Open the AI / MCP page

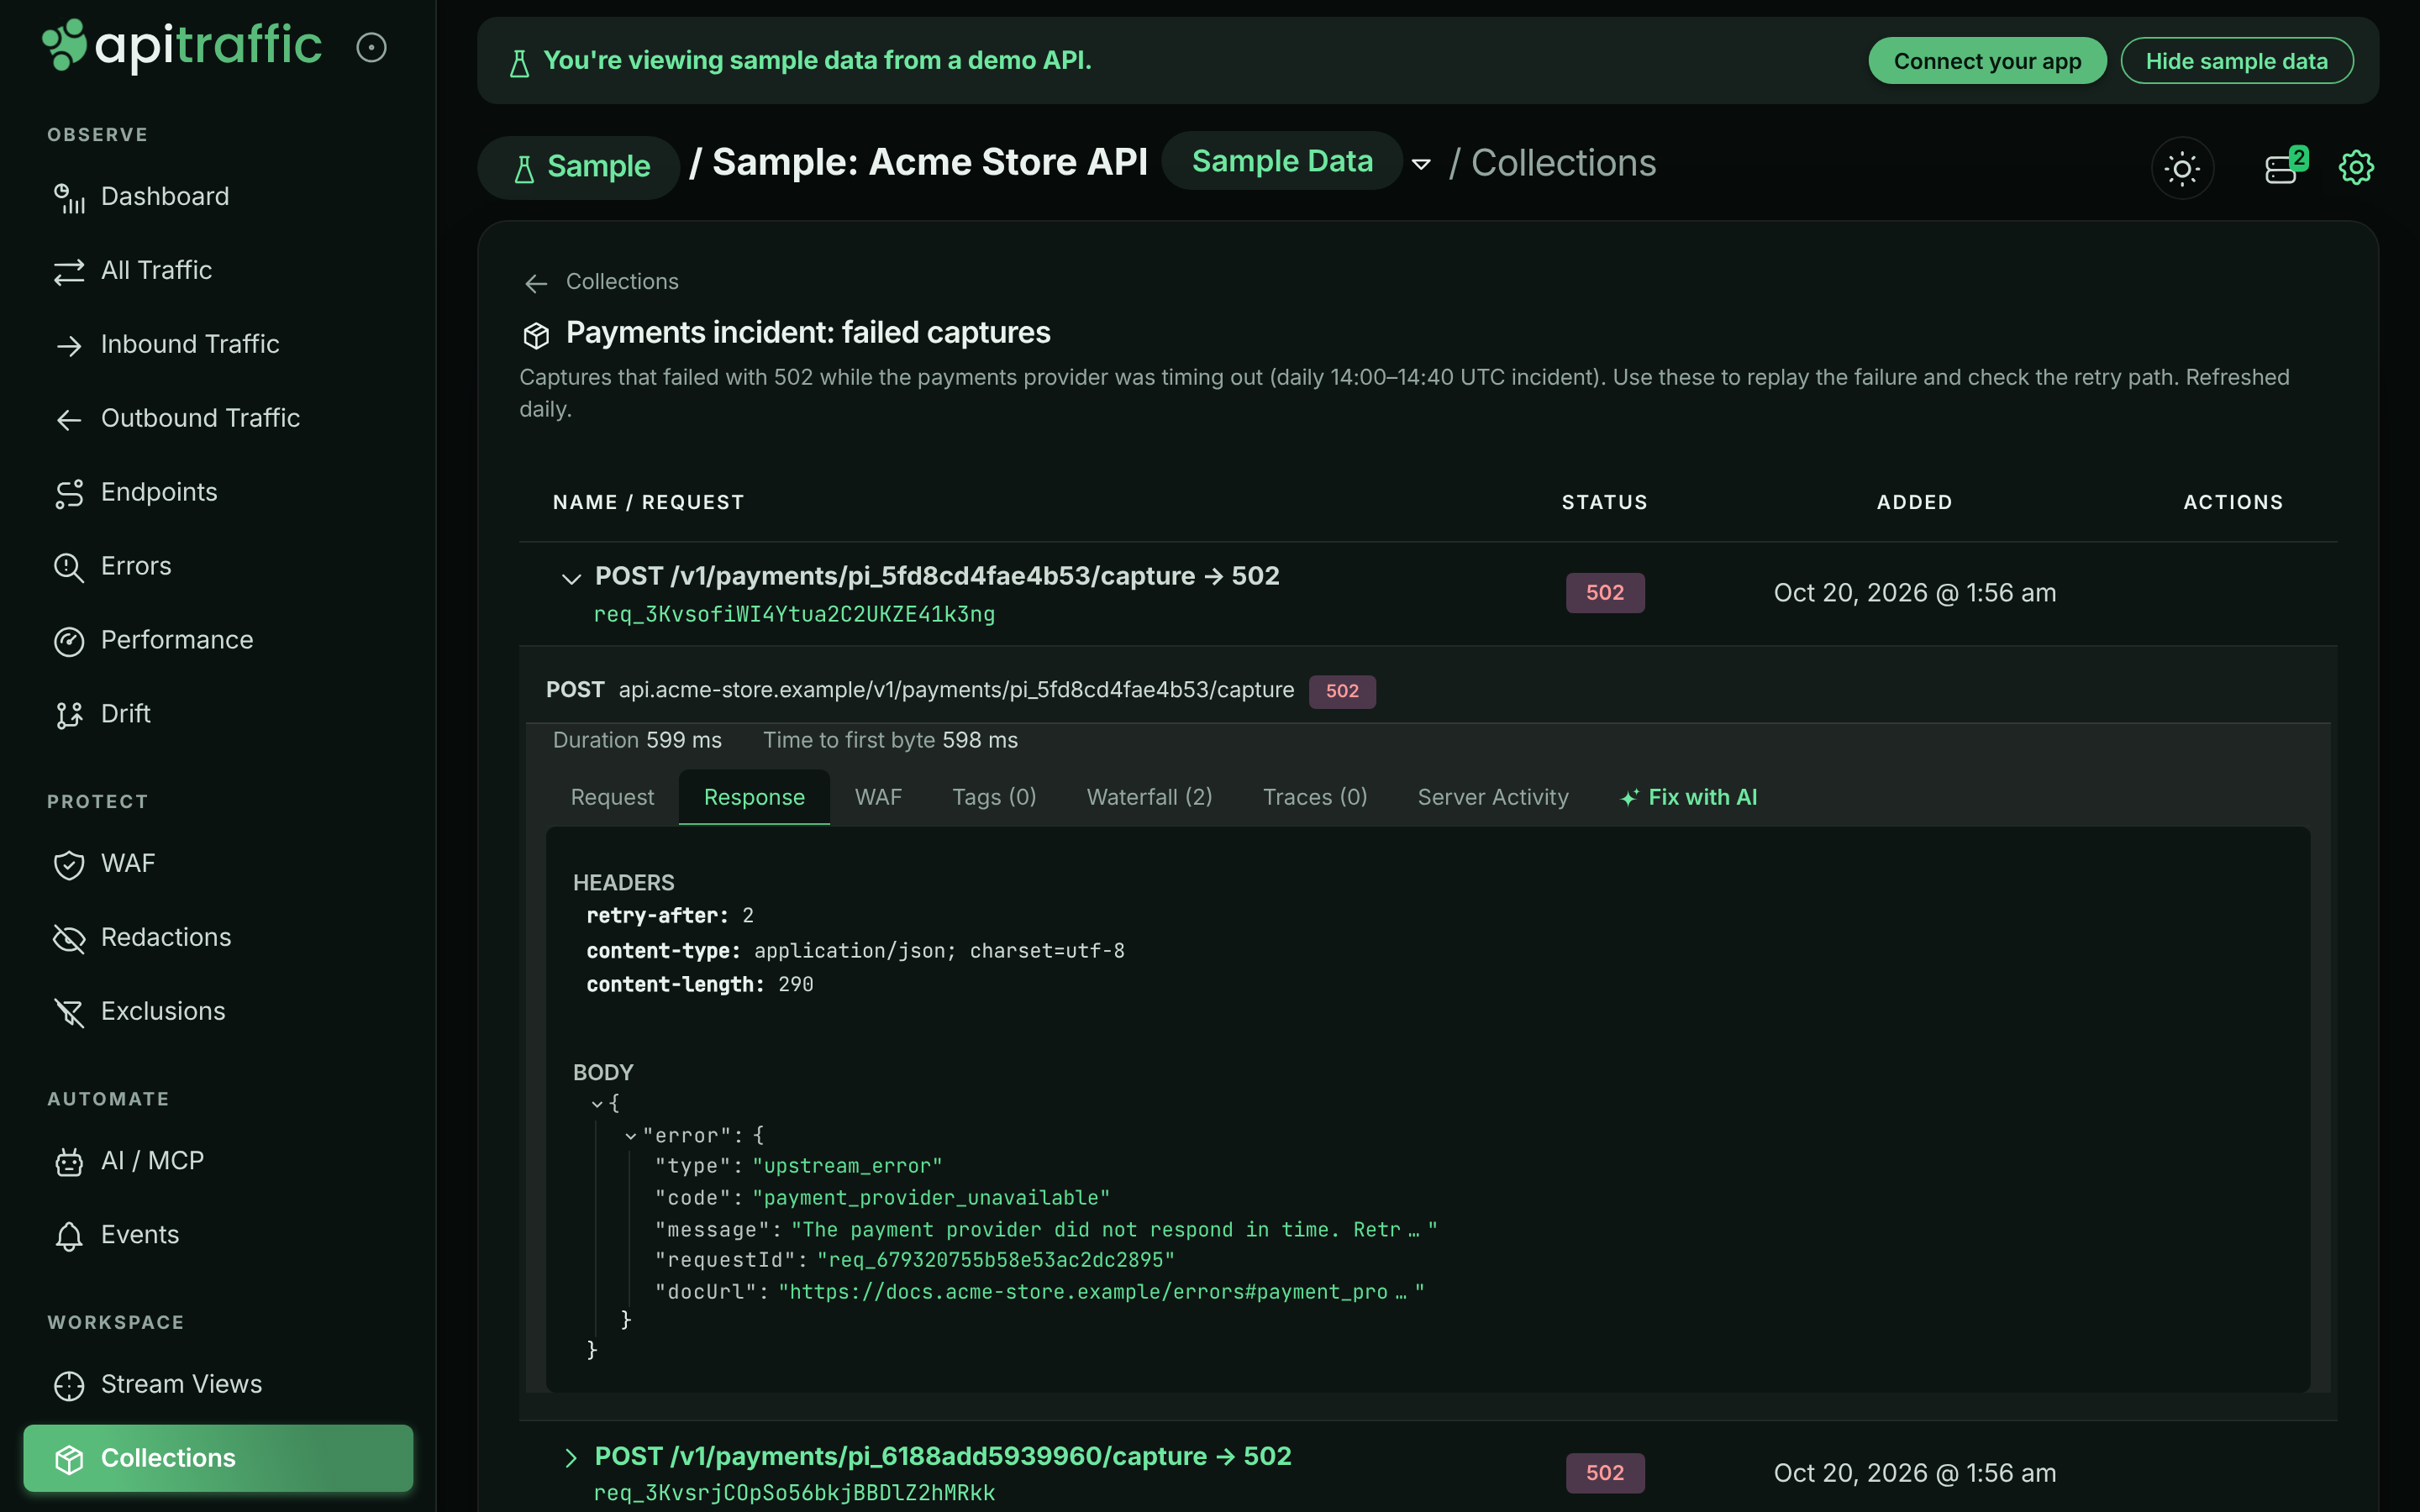tap(218, 1160)
